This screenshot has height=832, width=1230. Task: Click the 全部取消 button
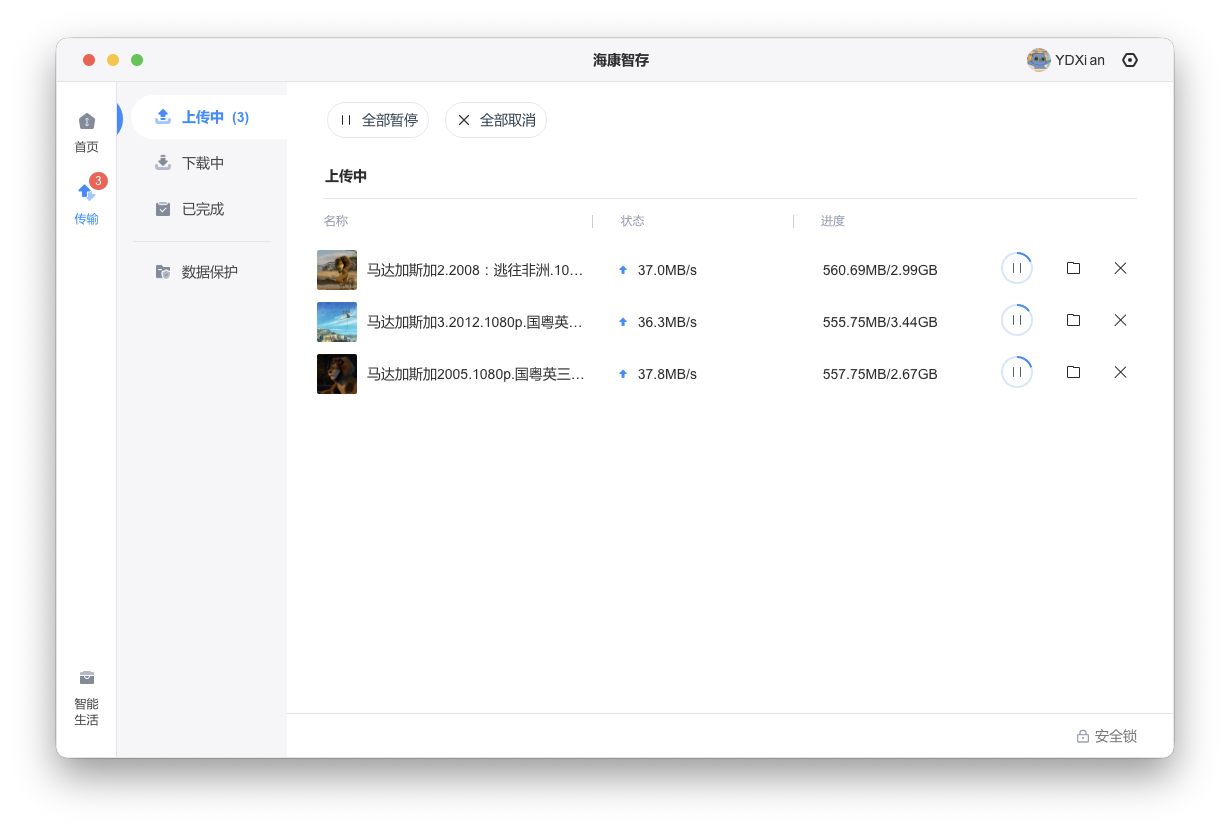(496, 120)
